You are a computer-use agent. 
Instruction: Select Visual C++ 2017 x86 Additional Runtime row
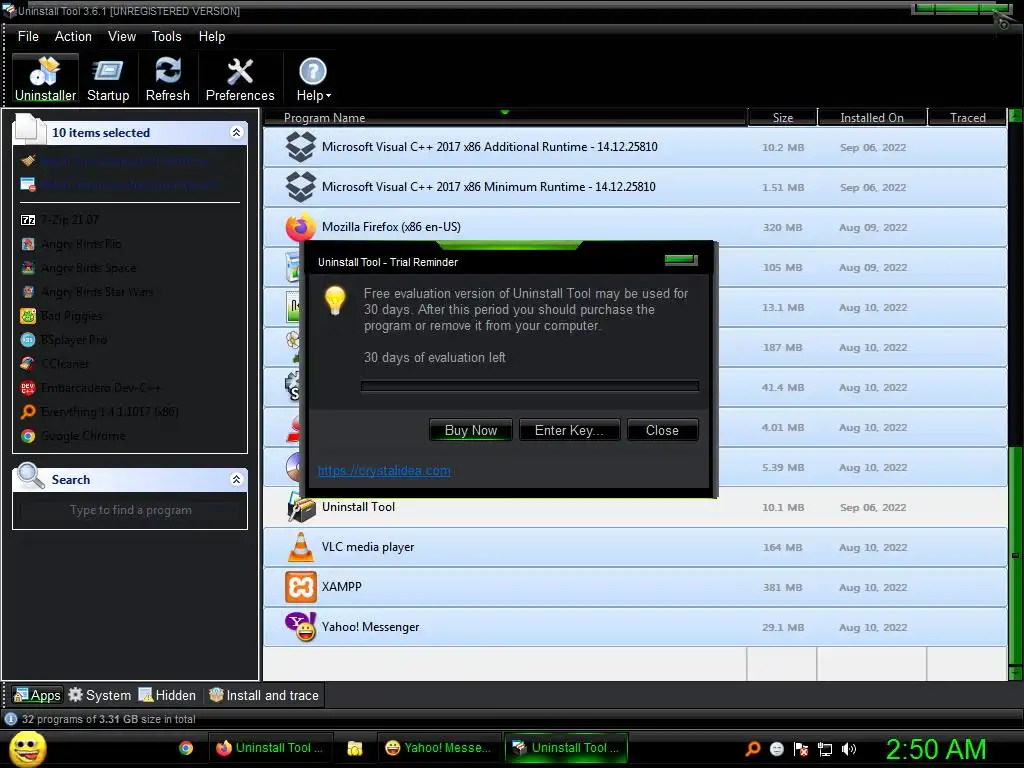[x=635, y=147]
